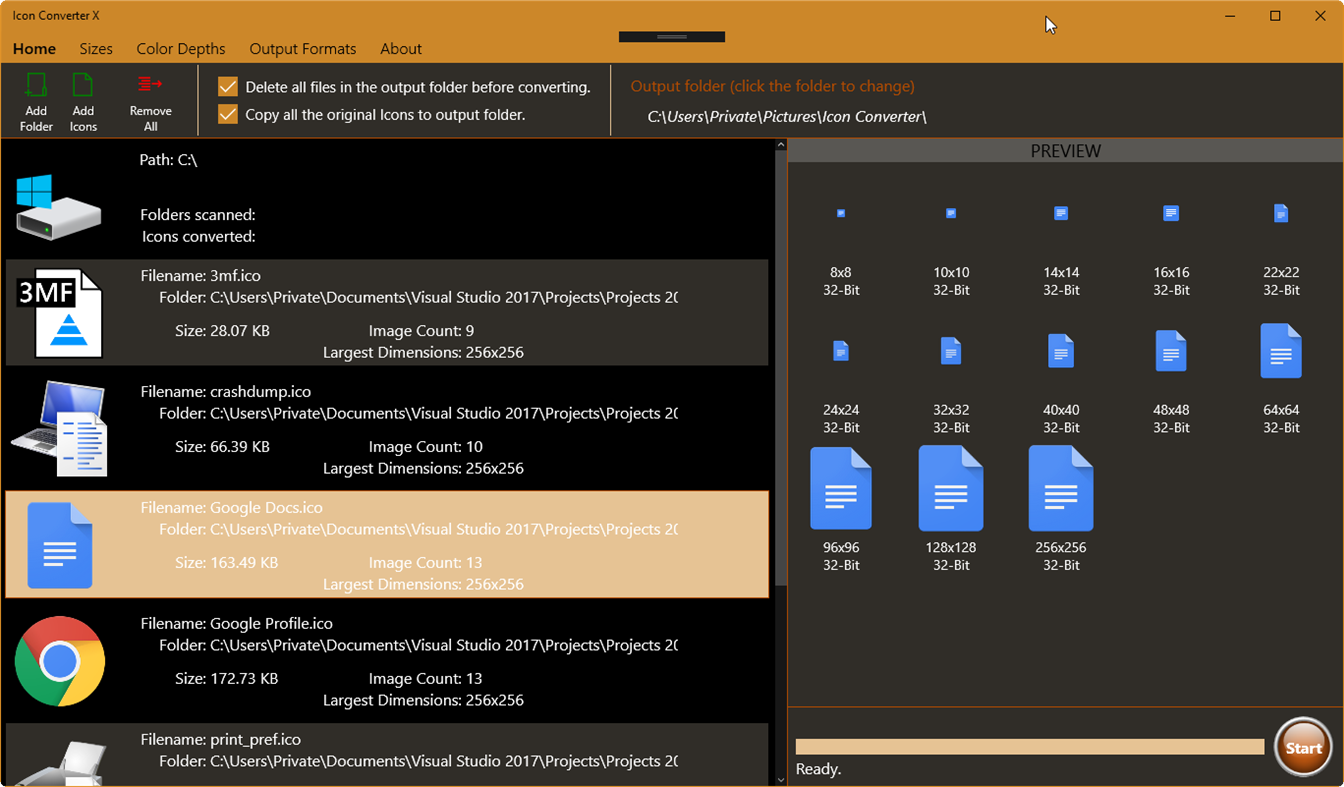The width and height of the screenshot is (1344, 787).
Task: Click the 3MF file icon thumbnail
Action: (60, 313)
